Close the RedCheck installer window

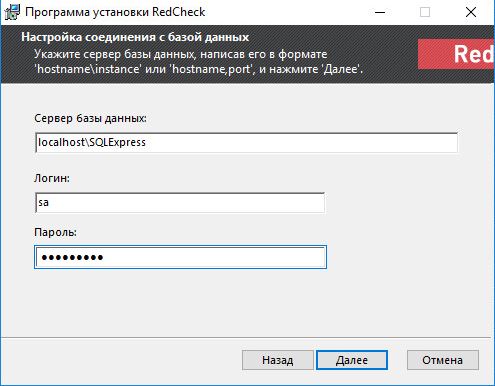tap(471, 12)
